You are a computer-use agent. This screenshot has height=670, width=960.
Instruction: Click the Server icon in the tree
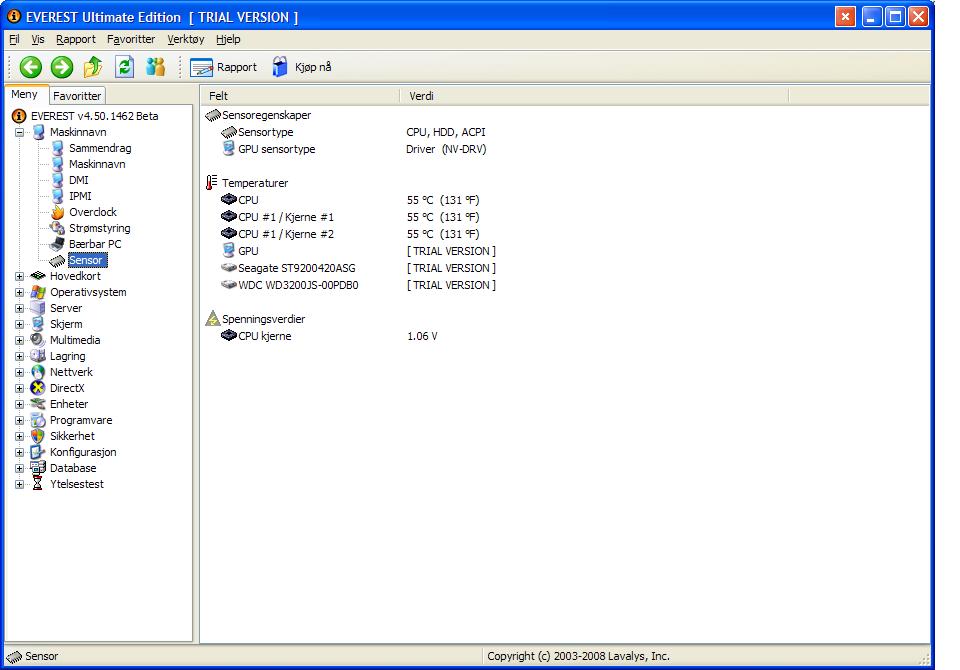38,308
